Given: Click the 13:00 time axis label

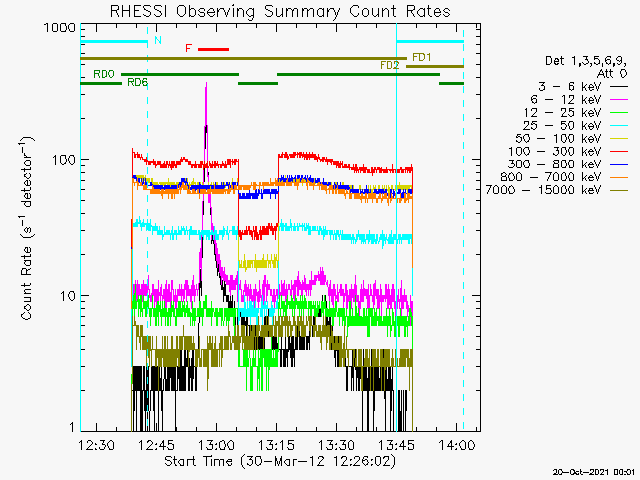Looking at the screenshot, I should (216, 445).
